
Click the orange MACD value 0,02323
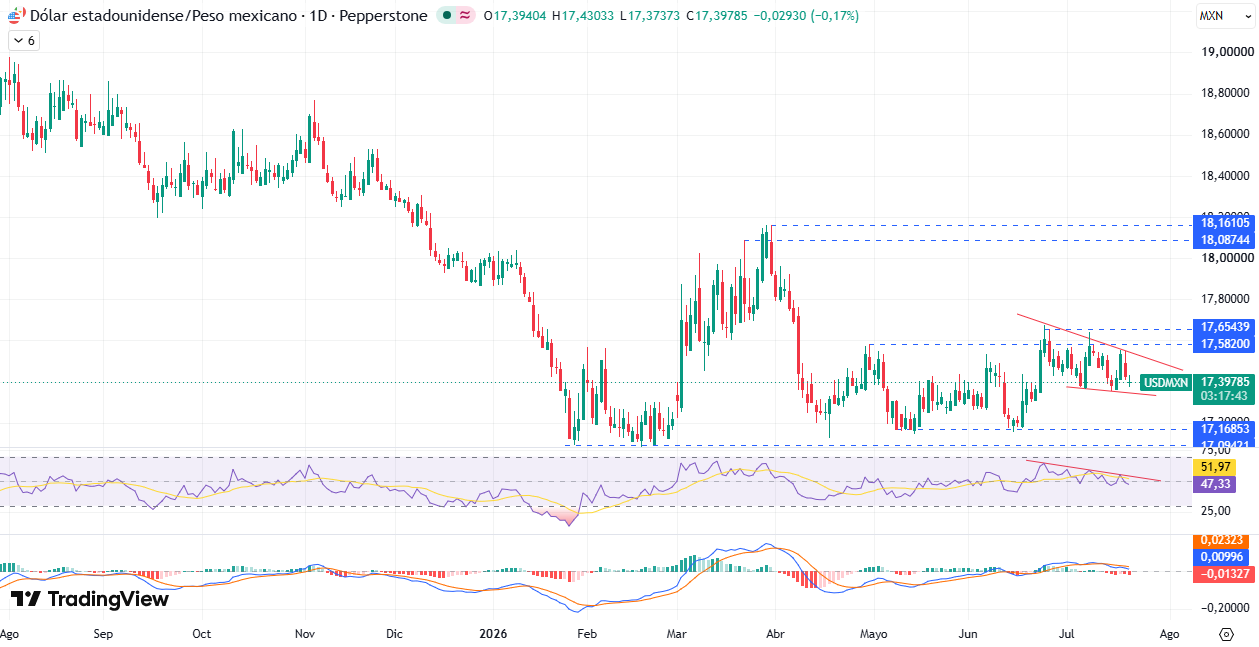pyautogui.click(x=1222, y=540)
